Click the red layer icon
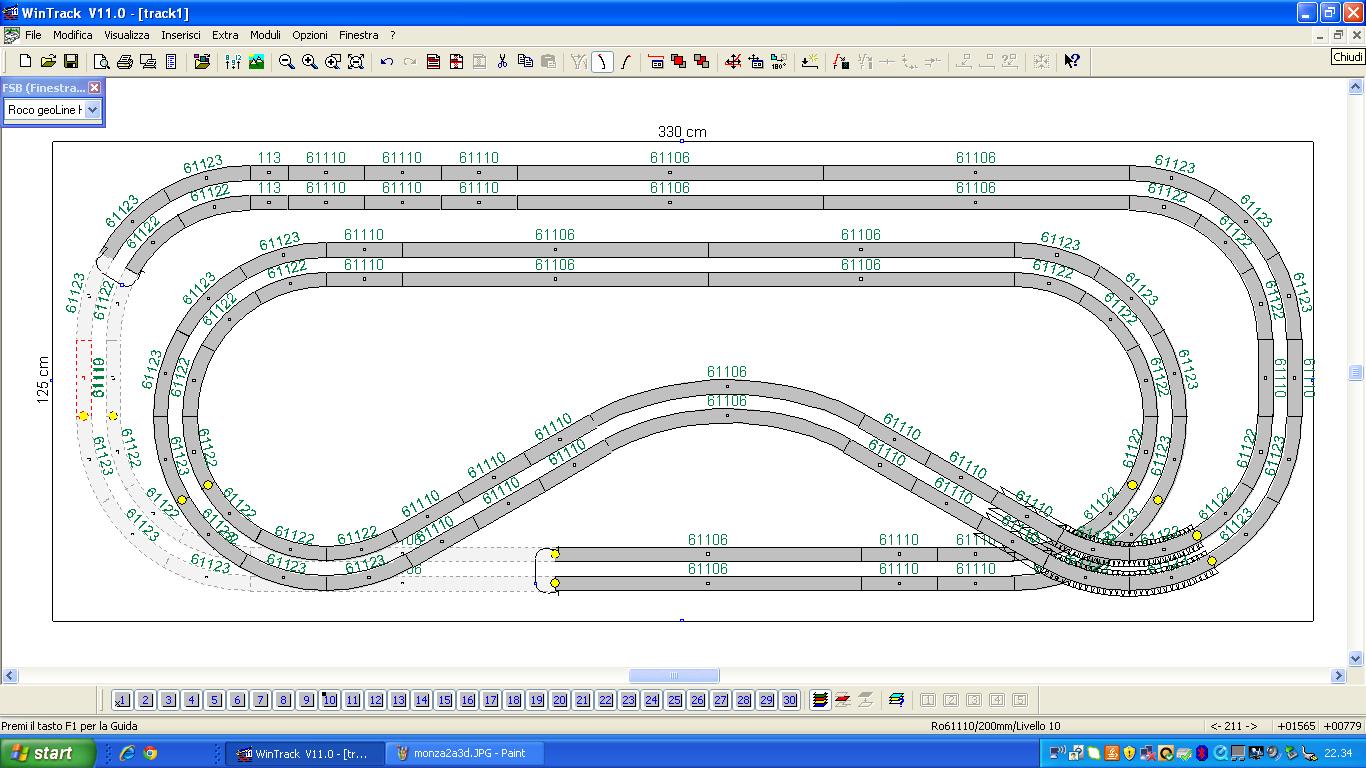 843,700
